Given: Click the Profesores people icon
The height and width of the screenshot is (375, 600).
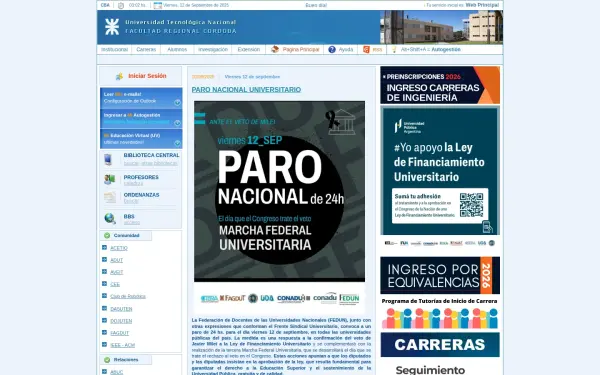Looking at the screenshot, I should tap(109, 179).
